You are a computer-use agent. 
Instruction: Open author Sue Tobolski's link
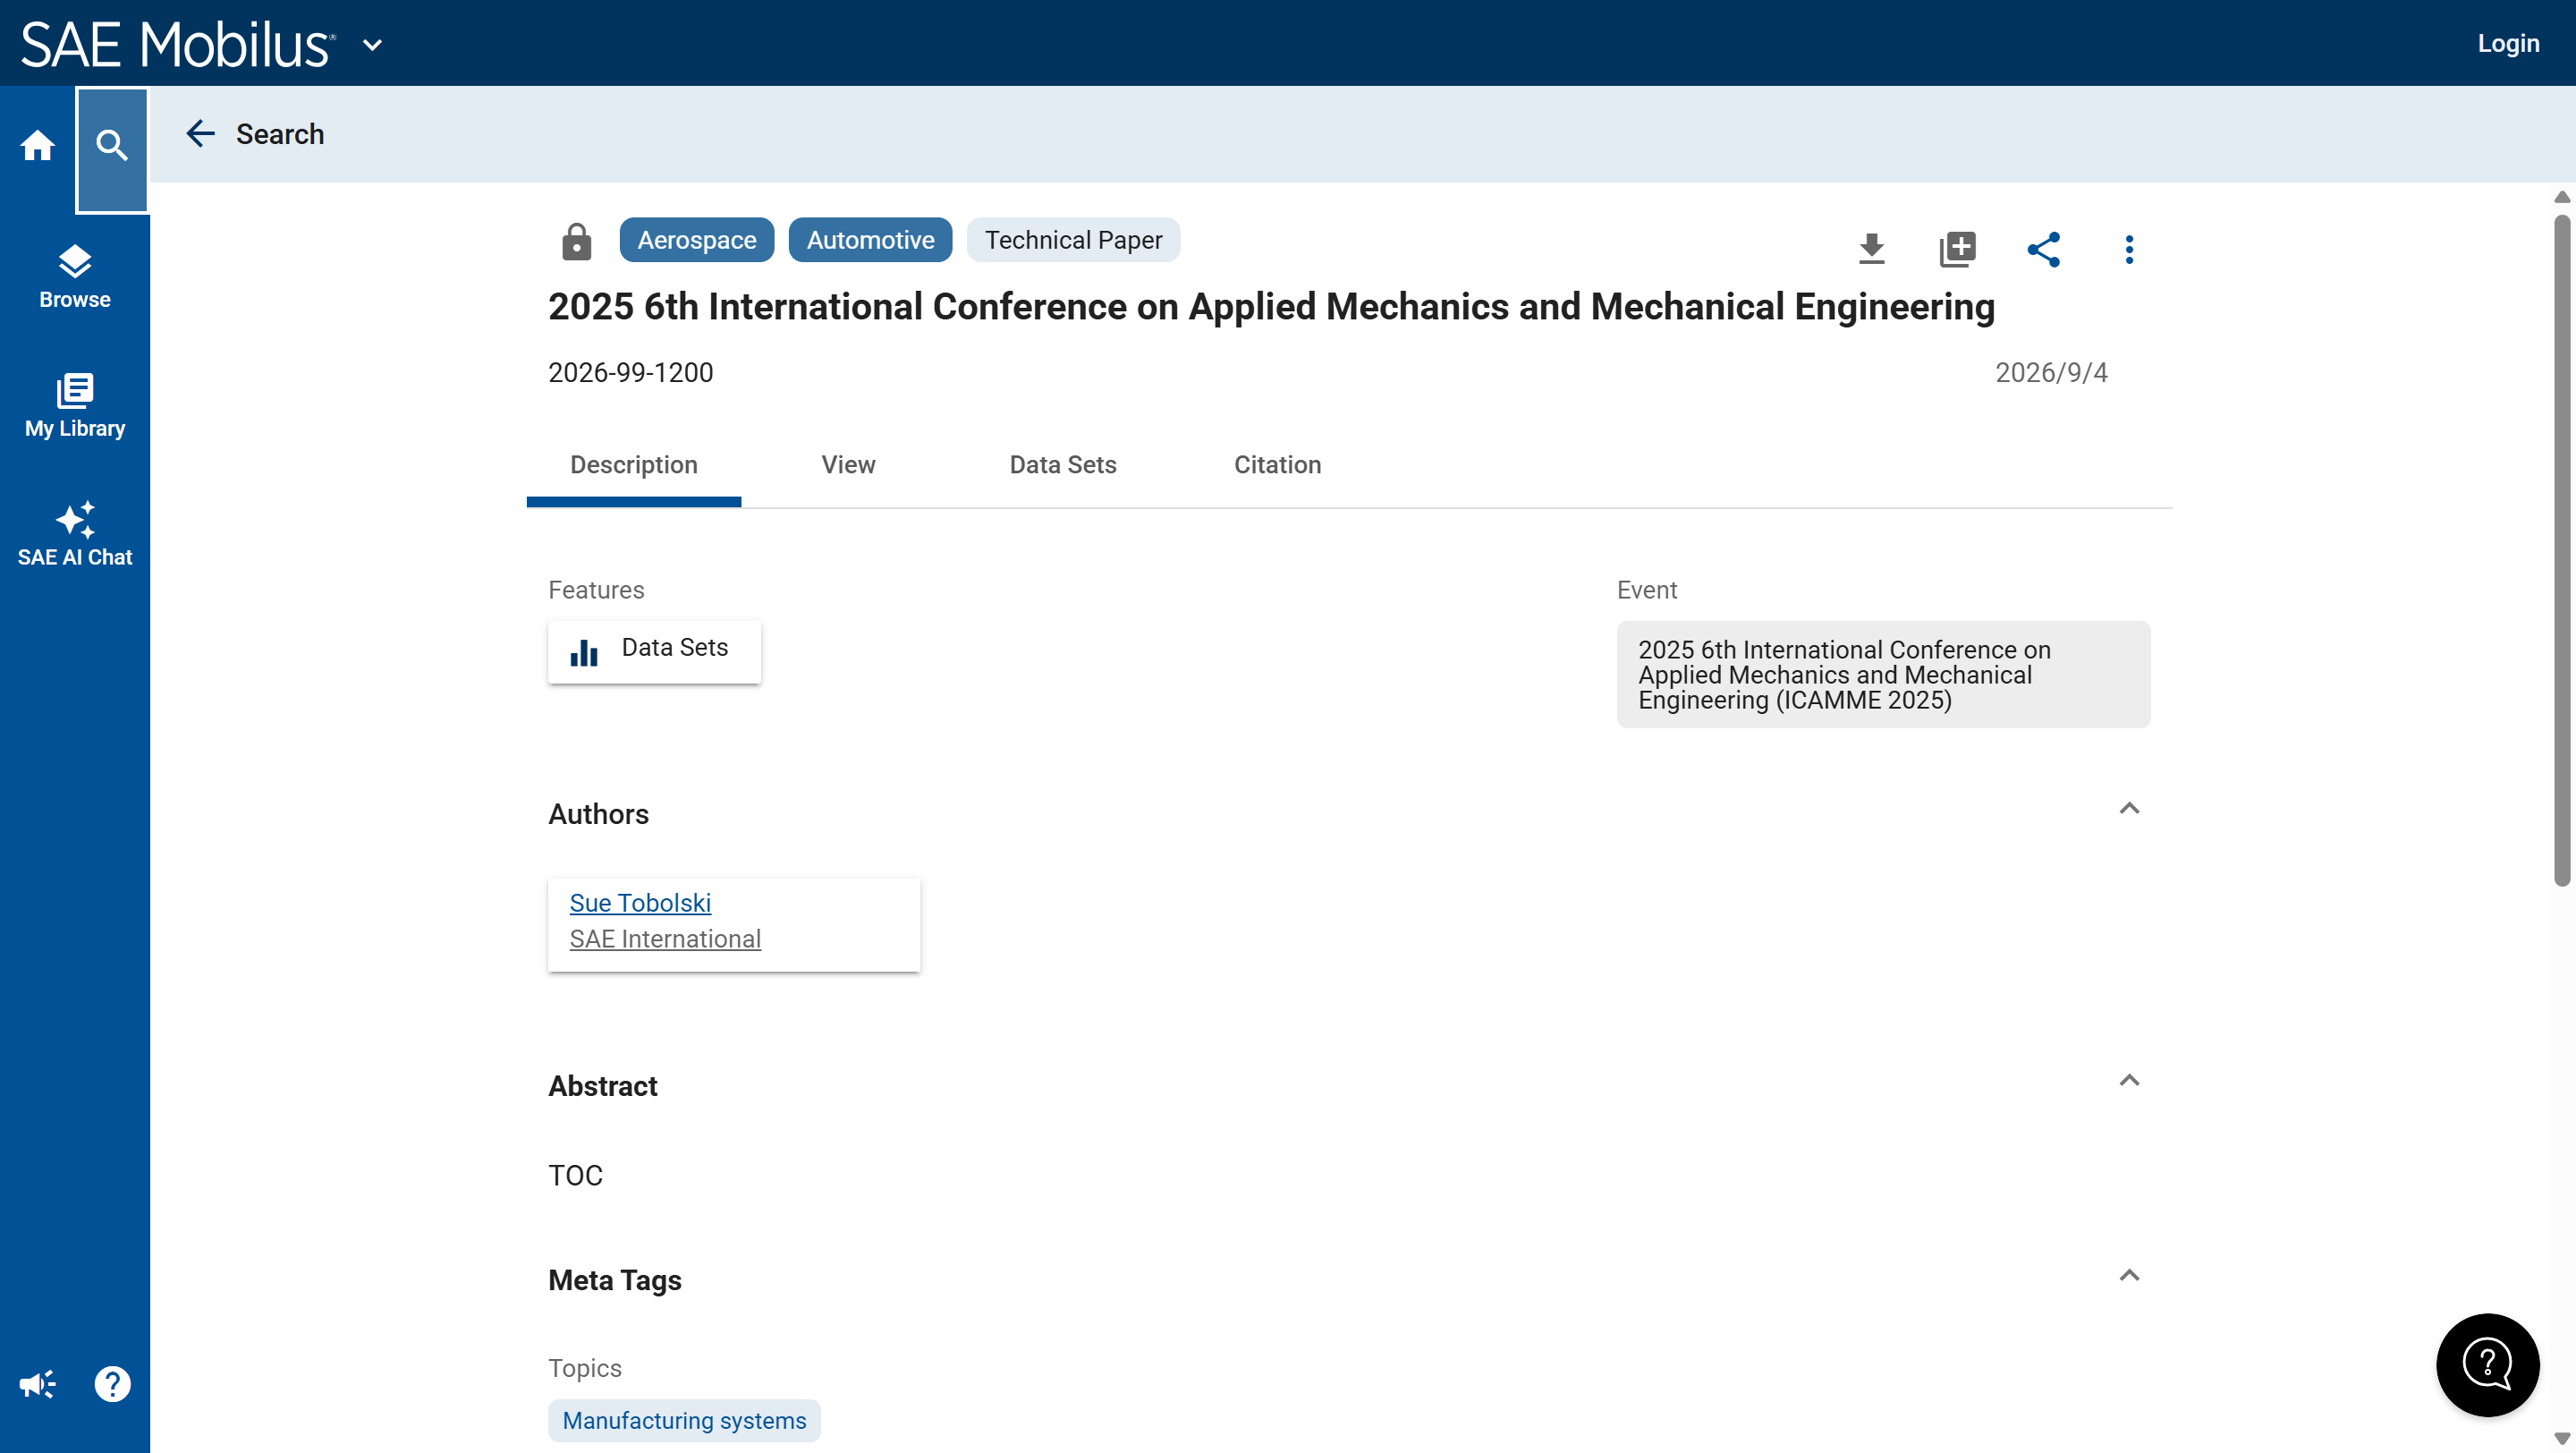pos(640,903)
